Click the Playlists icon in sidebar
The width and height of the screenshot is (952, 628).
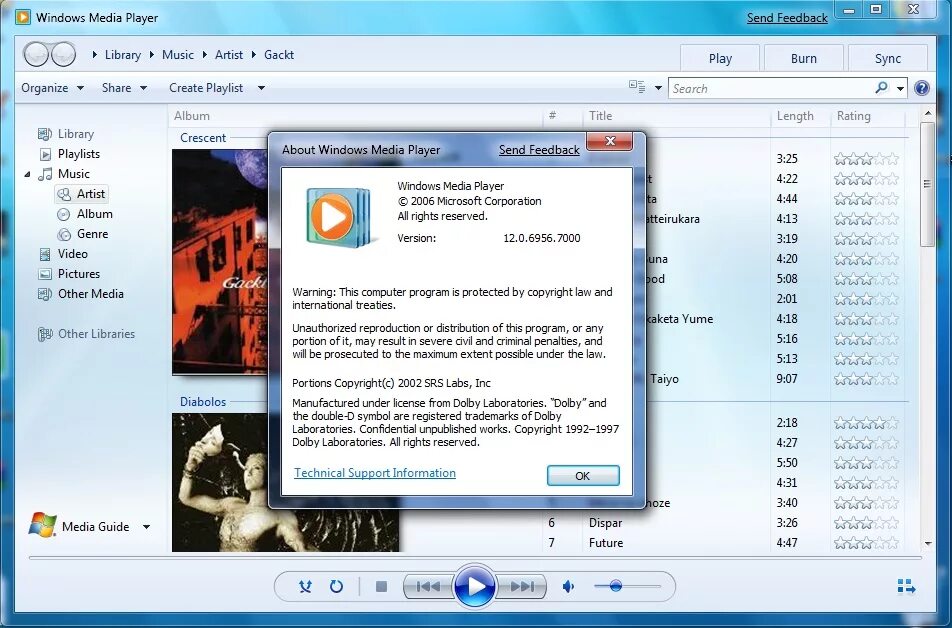[45, 154]
